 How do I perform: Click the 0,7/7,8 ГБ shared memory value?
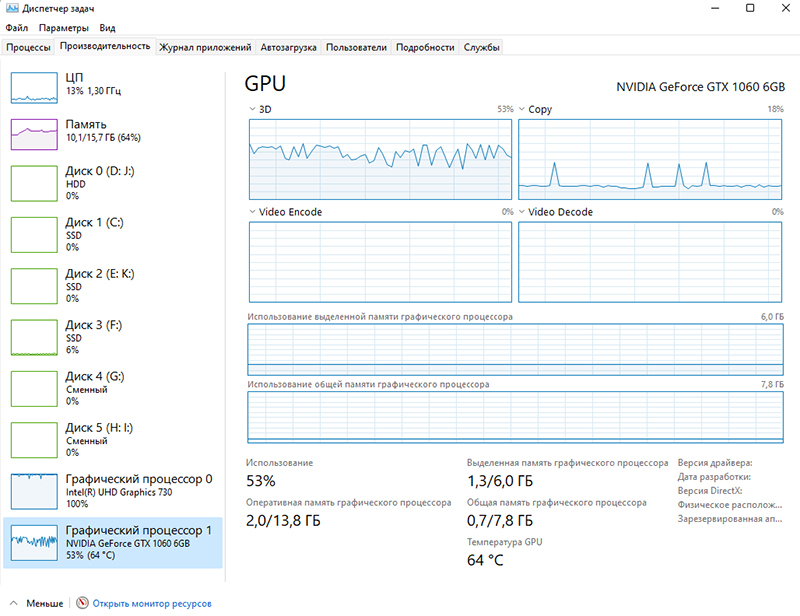pos(499,521)
